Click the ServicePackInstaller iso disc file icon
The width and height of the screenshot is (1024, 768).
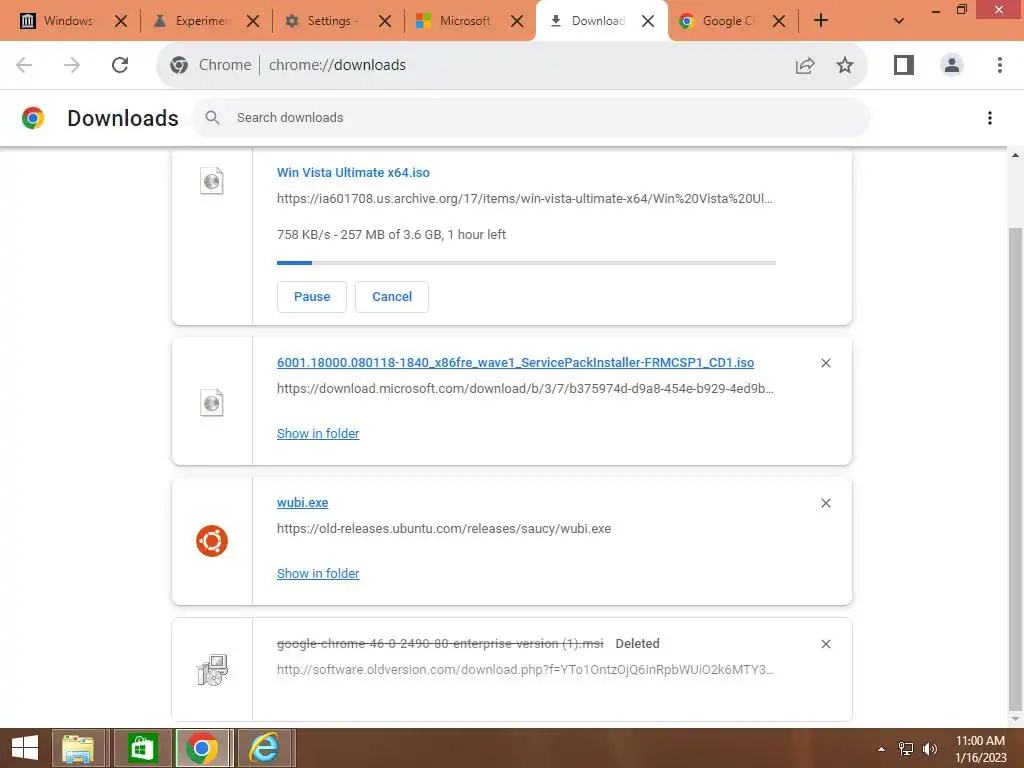click(212, 403)
